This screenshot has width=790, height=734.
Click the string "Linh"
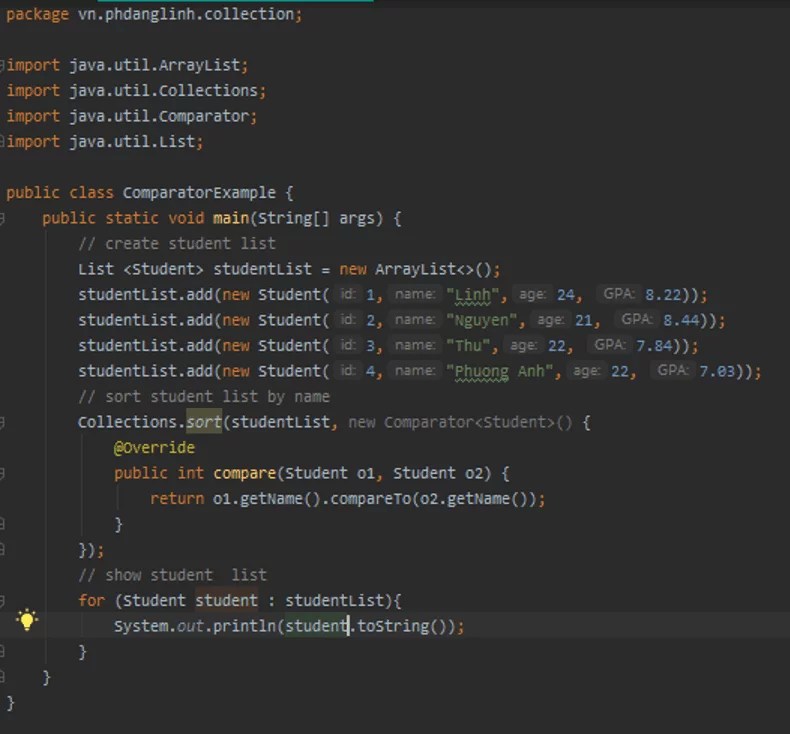[x=473, y=295]
